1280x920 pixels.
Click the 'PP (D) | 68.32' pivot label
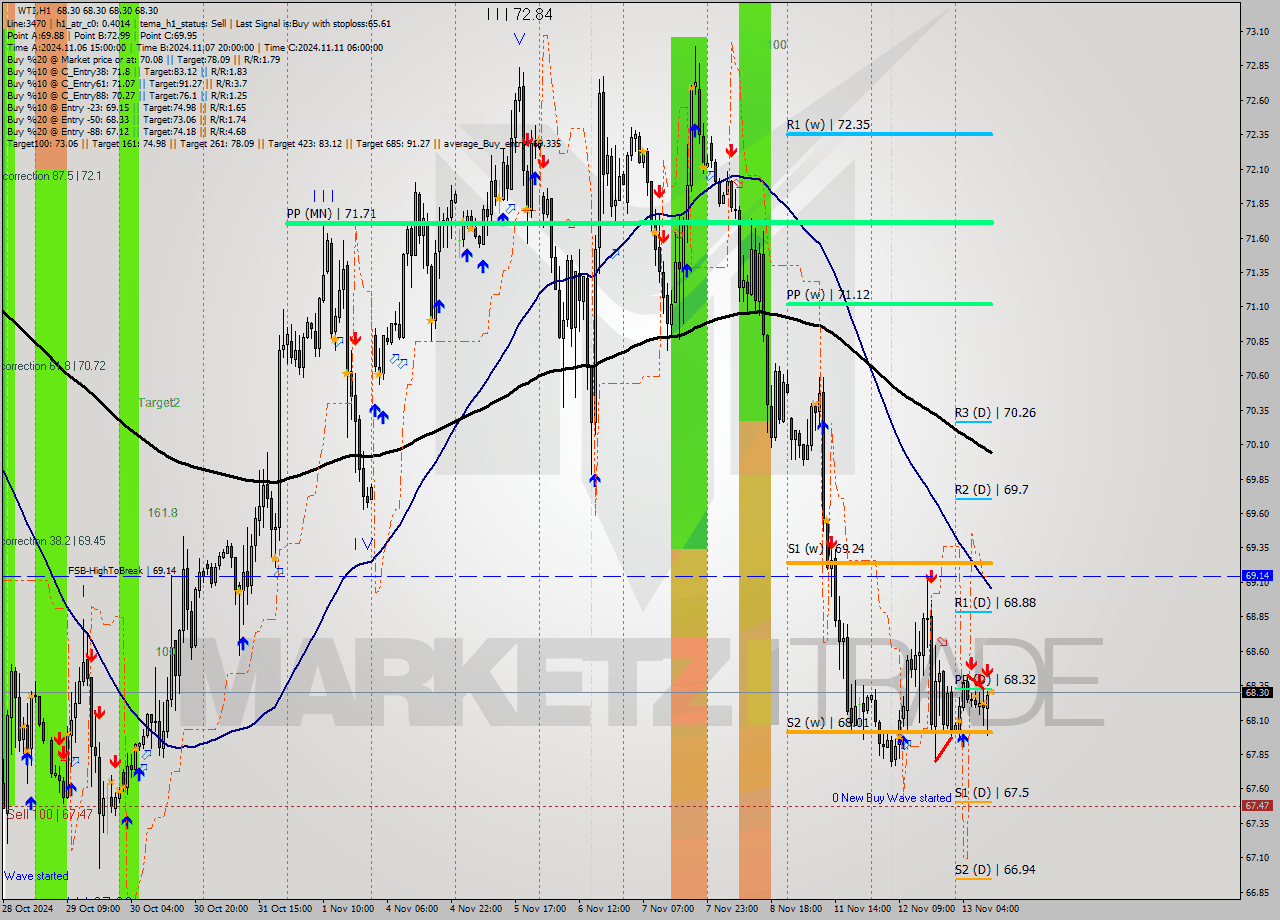[x=995, y=679]
